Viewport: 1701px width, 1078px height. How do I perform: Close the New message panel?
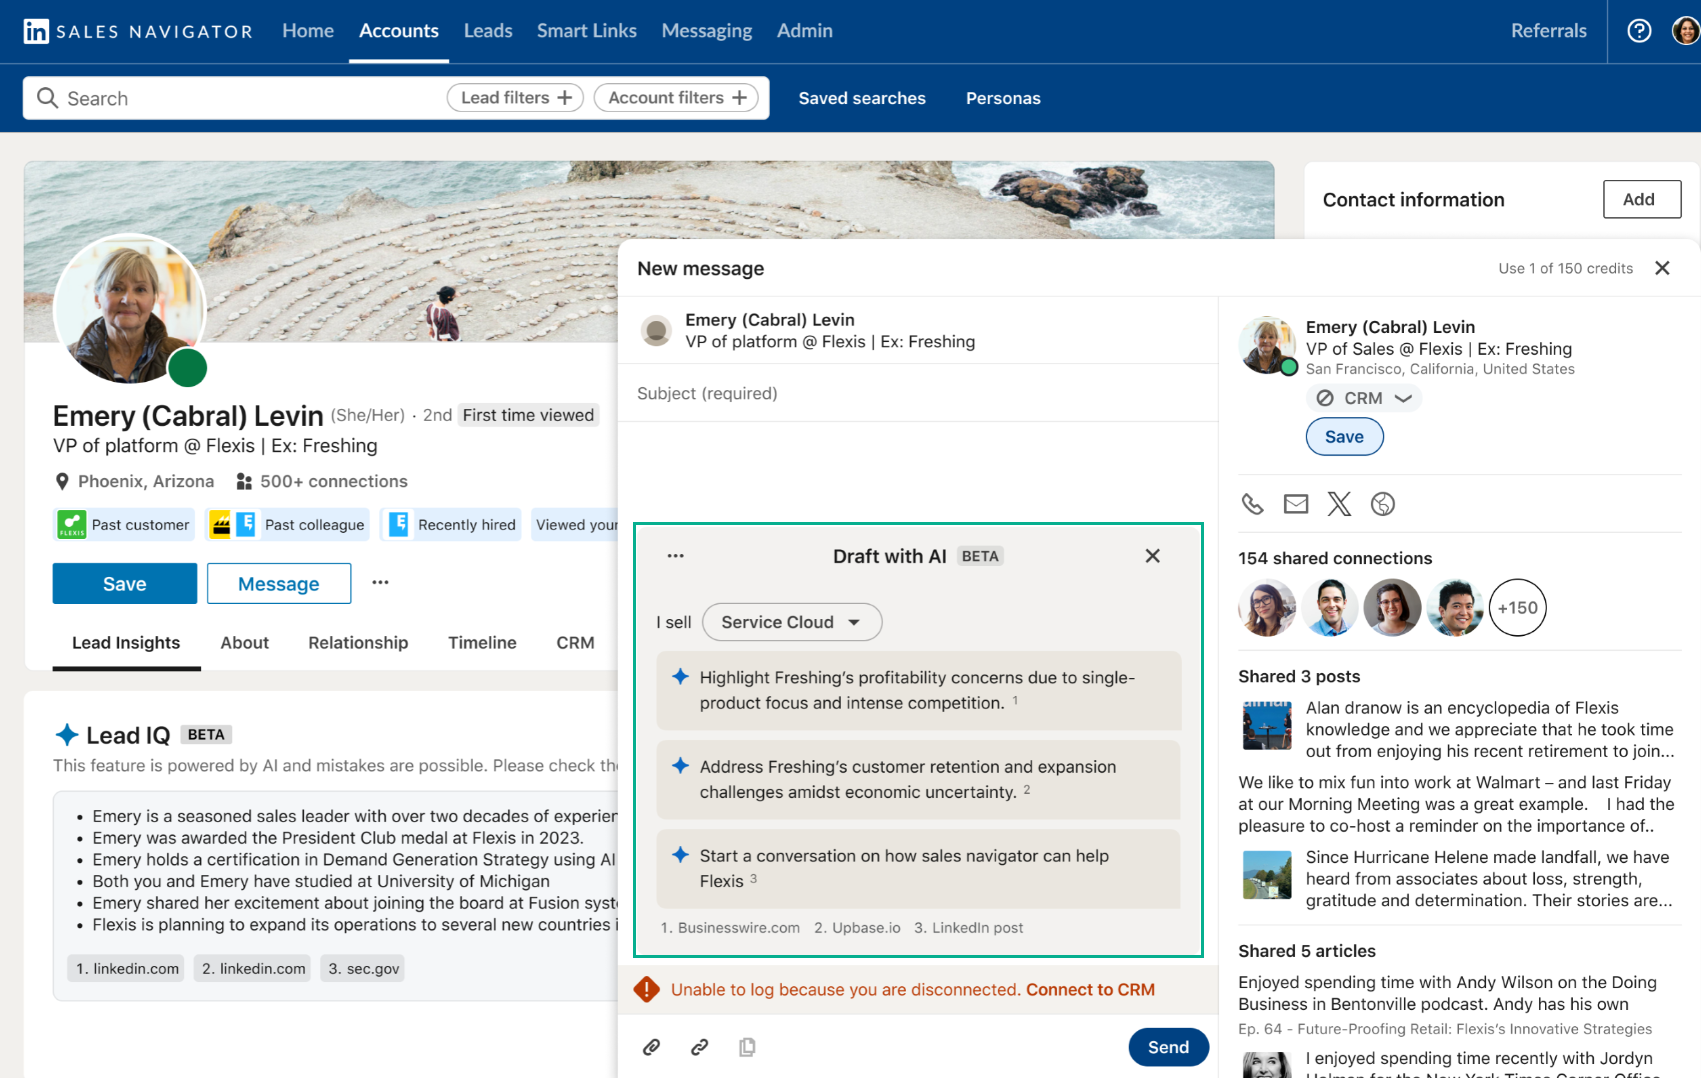(x=1662, y=268)
